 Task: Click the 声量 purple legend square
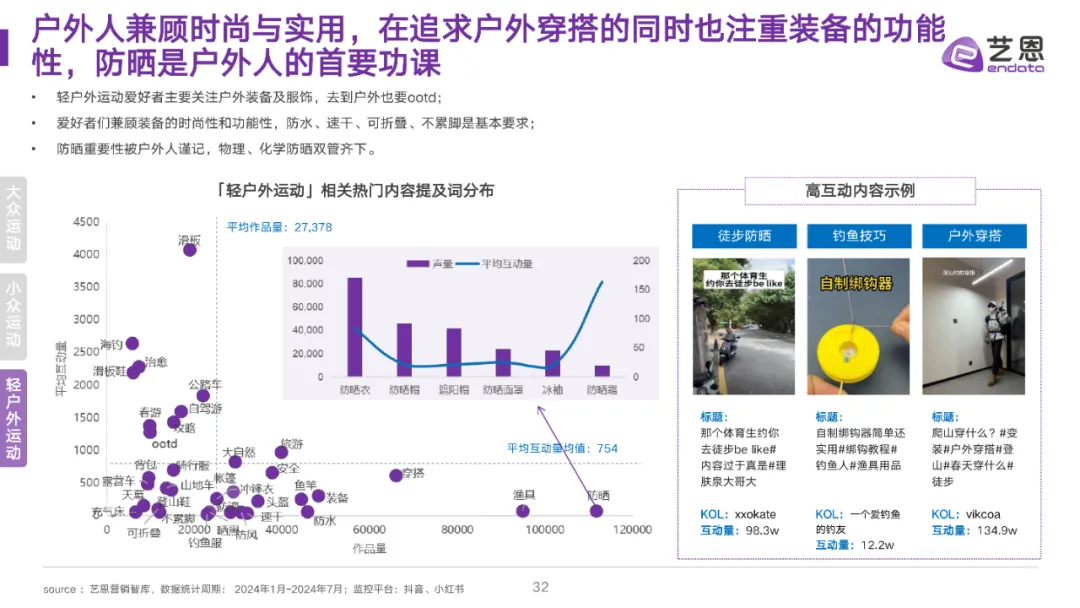420,263
